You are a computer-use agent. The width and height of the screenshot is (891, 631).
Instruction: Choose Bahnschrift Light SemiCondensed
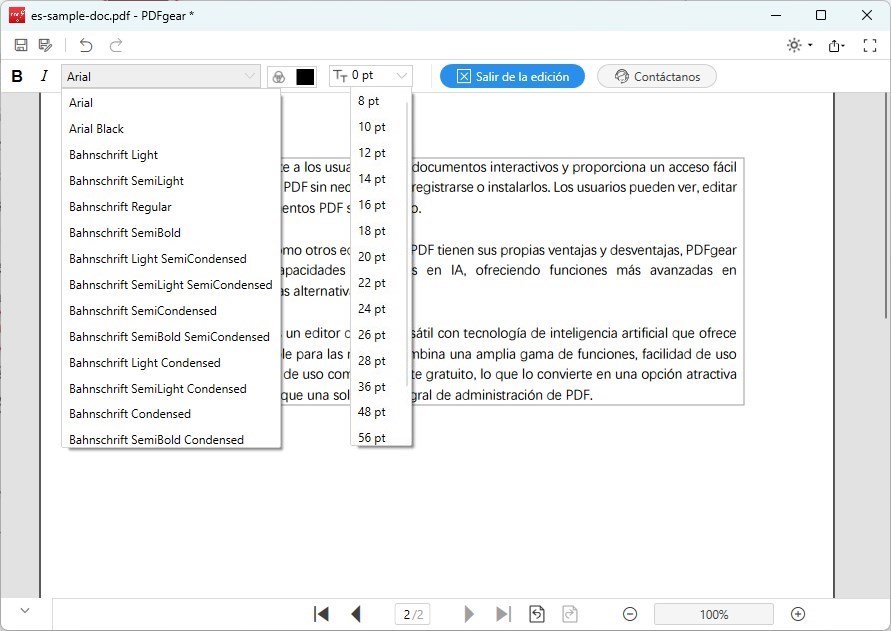click(x=171, y=259)
